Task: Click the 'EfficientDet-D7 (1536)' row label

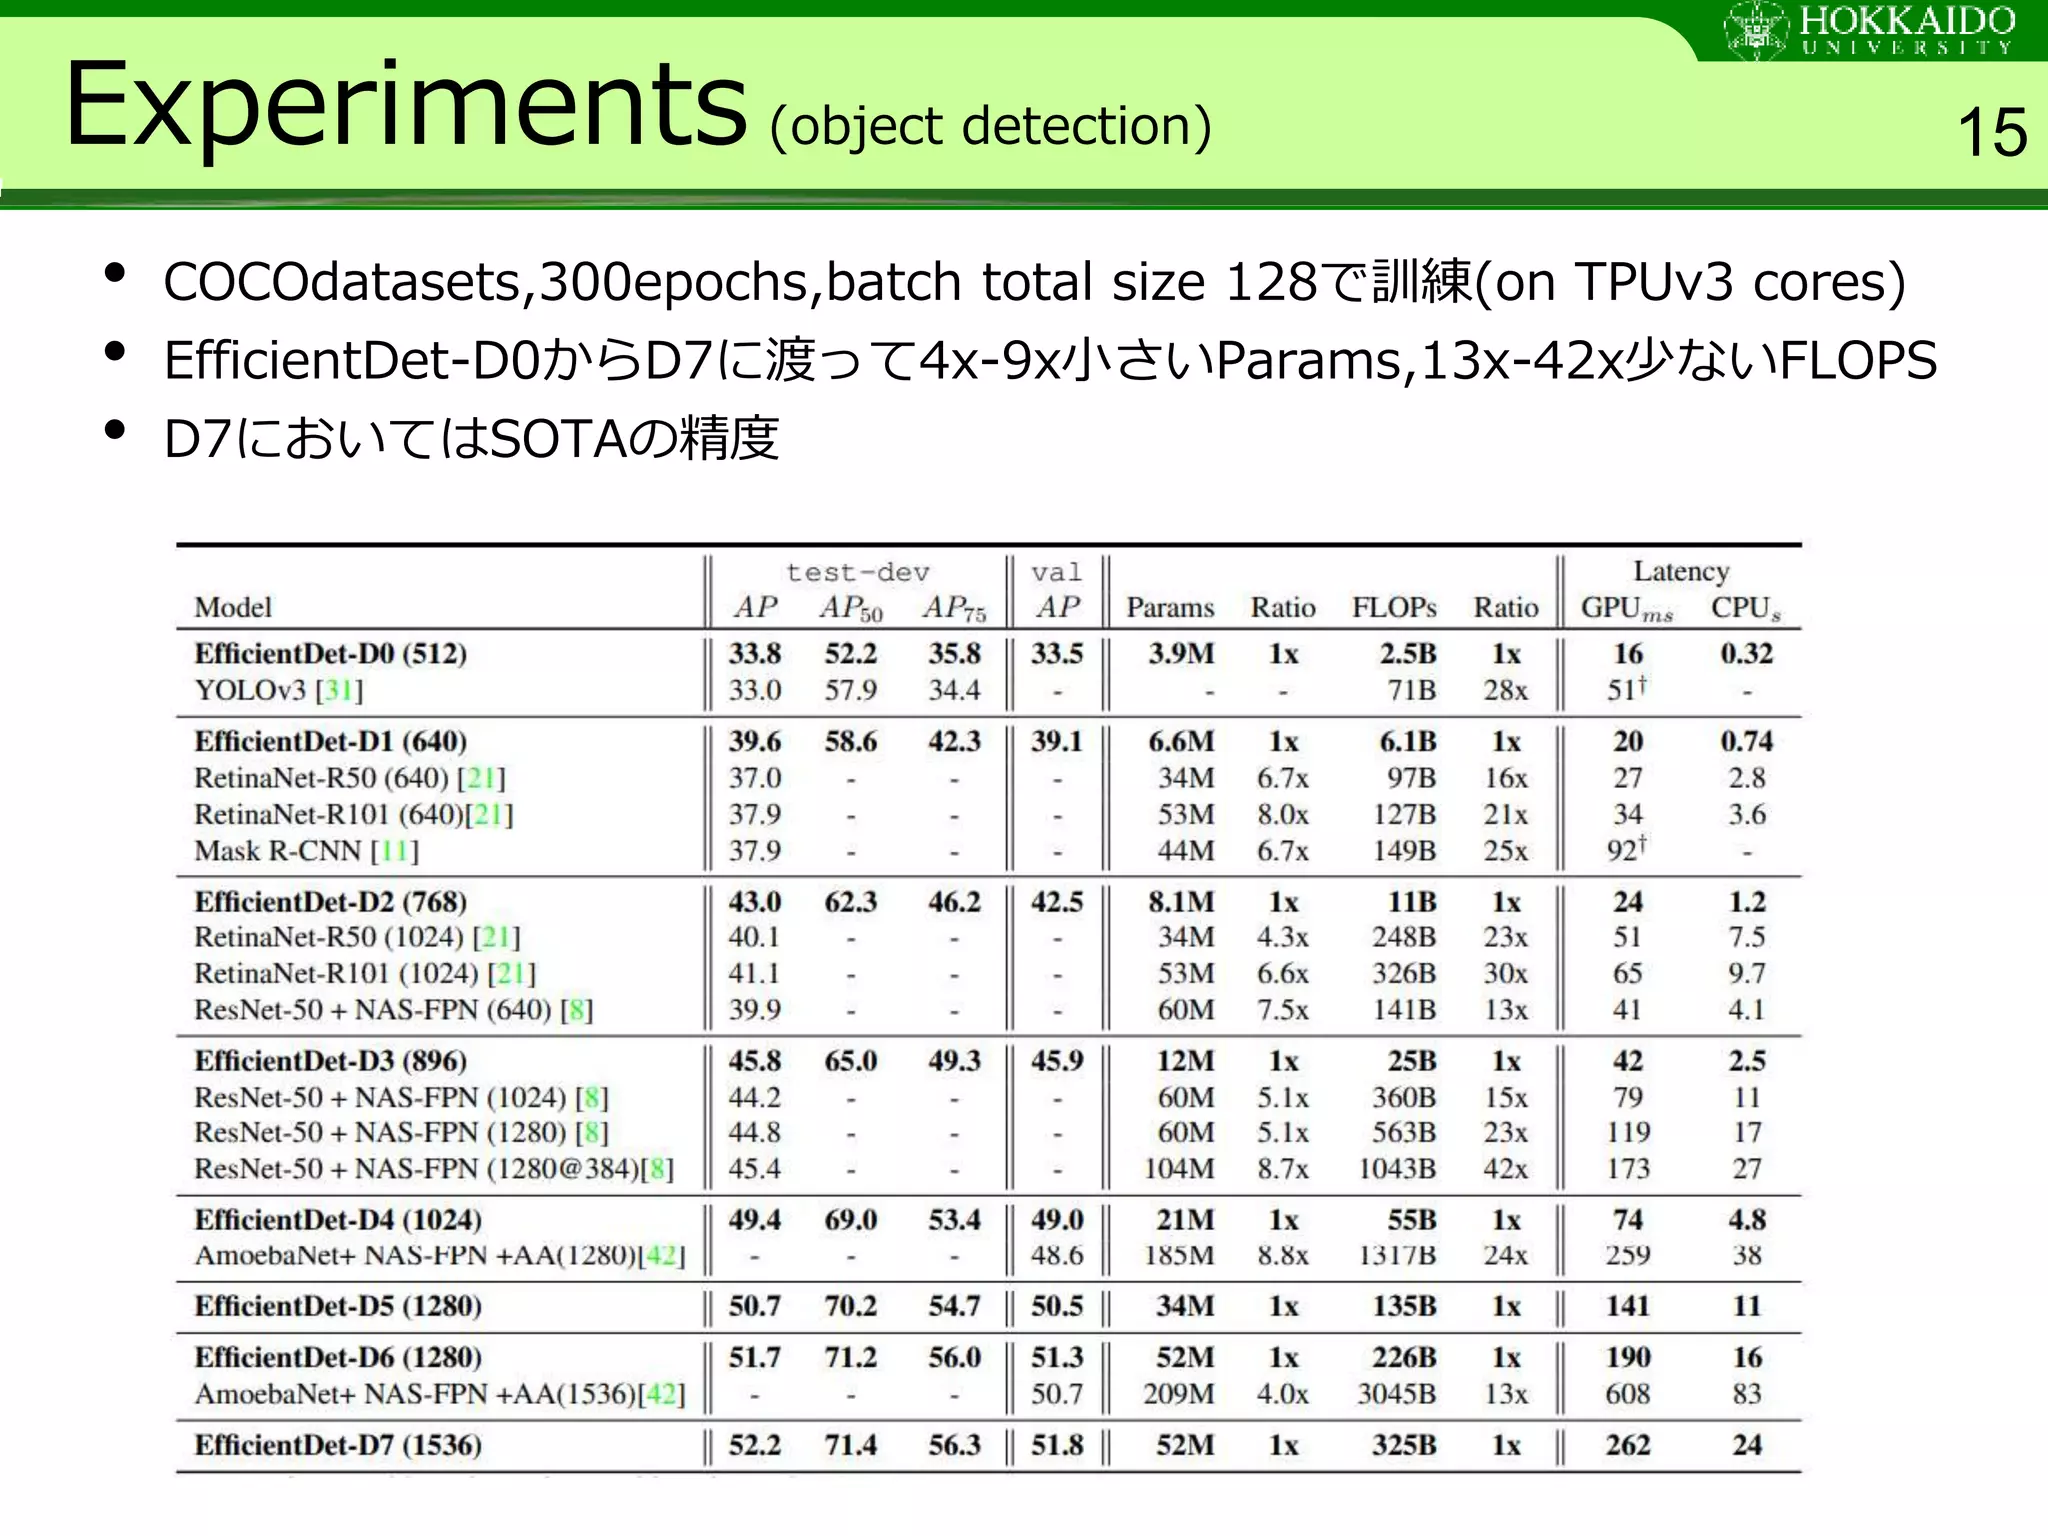Action: 338,1446
